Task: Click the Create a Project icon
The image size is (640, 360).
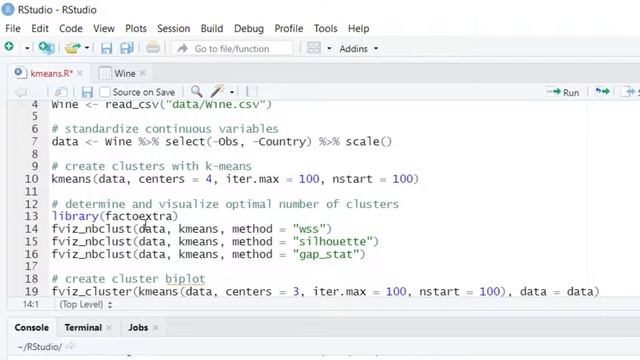Action: click(46, 48)
